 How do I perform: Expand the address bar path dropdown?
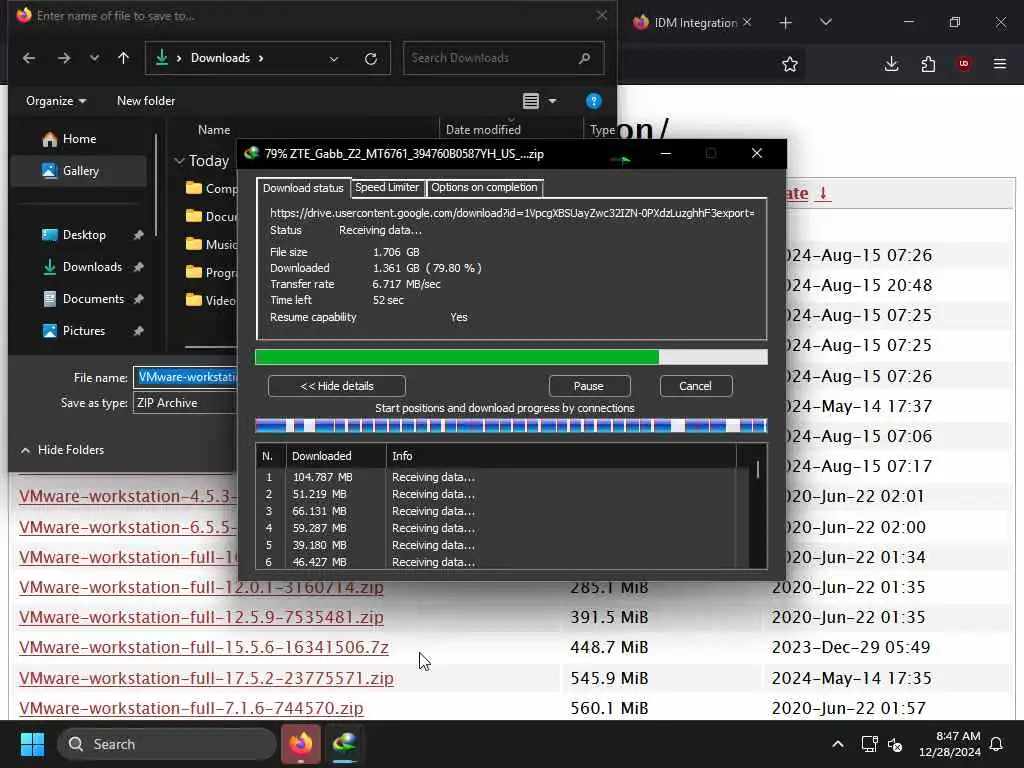pos(334,59)
